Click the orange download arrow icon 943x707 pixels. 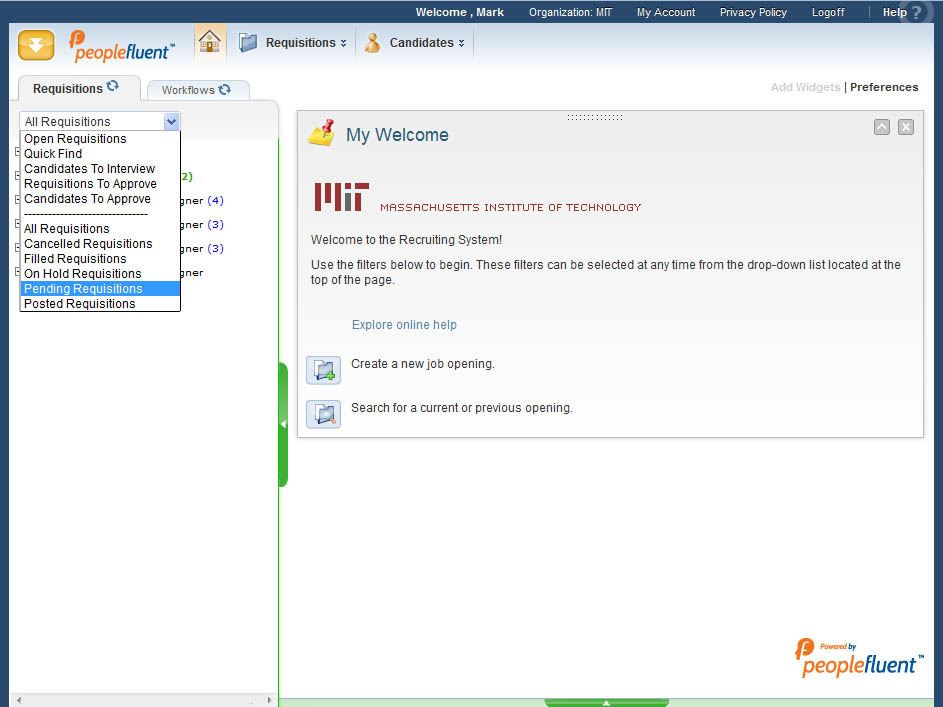(36, 45)
